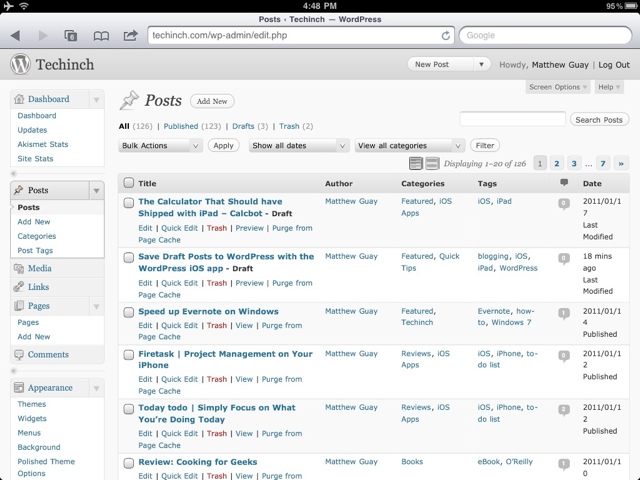This screenshot has width=640, height=480.
Task: Click the Pages sidebar icon
Action: (19, 306)
